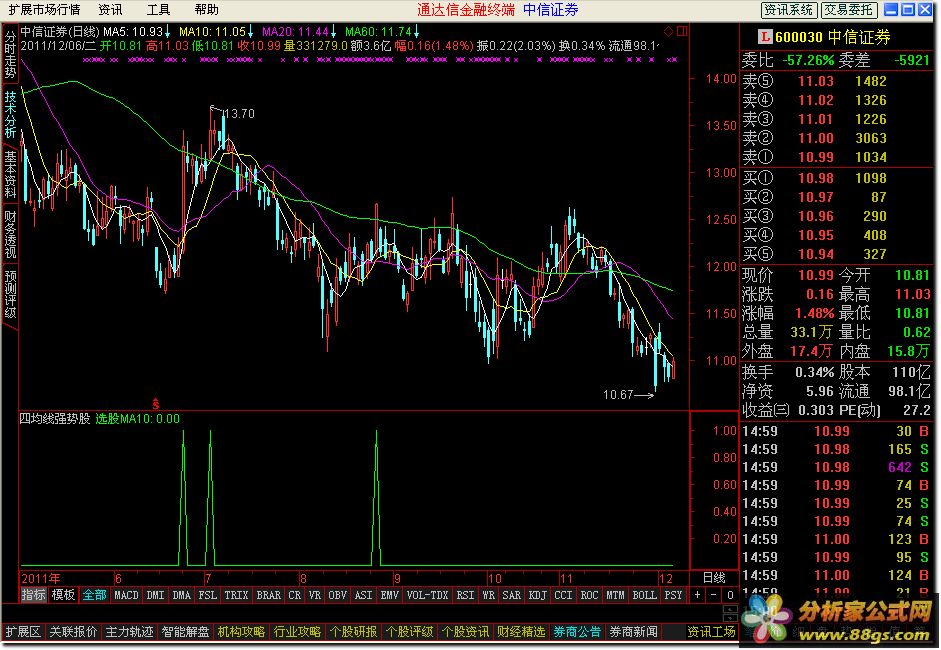Select the 指标 tab
The image size is (941, 650).
point(34,595)
